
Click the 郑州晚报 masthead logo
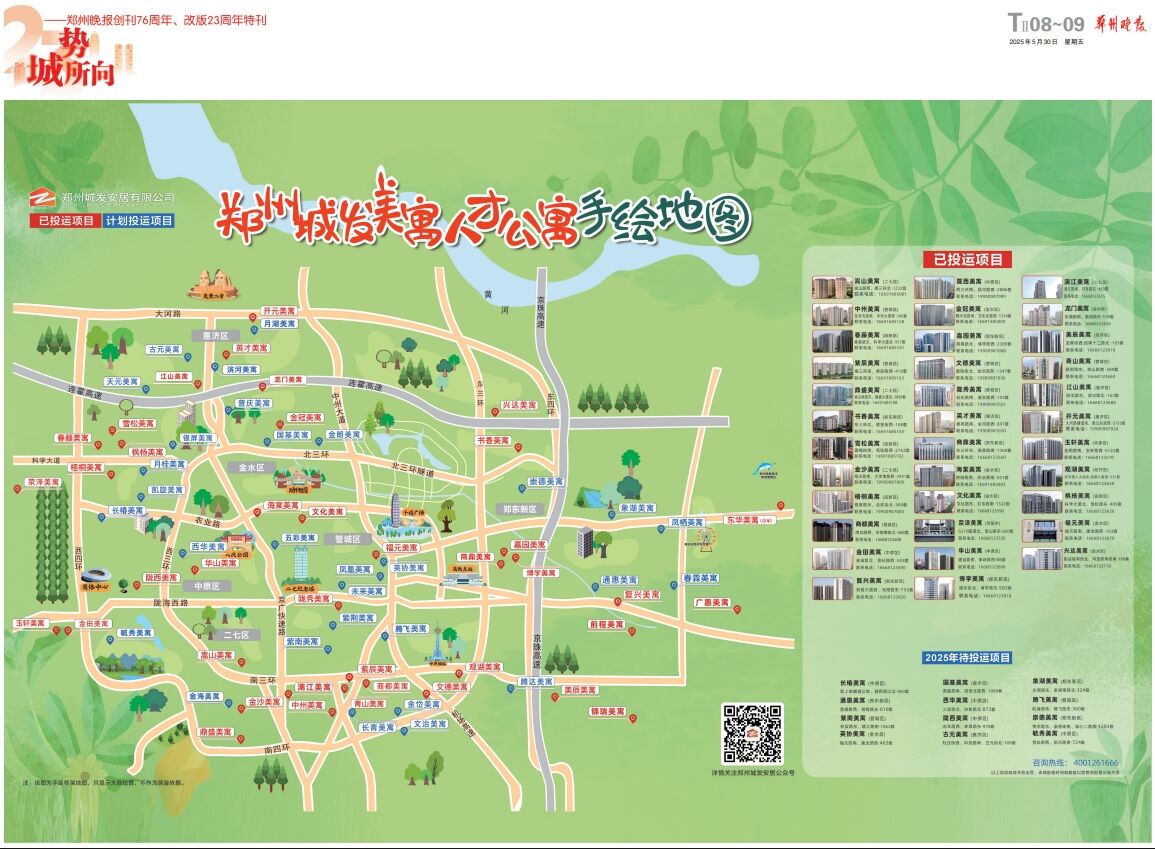(x=1120, y=24)
